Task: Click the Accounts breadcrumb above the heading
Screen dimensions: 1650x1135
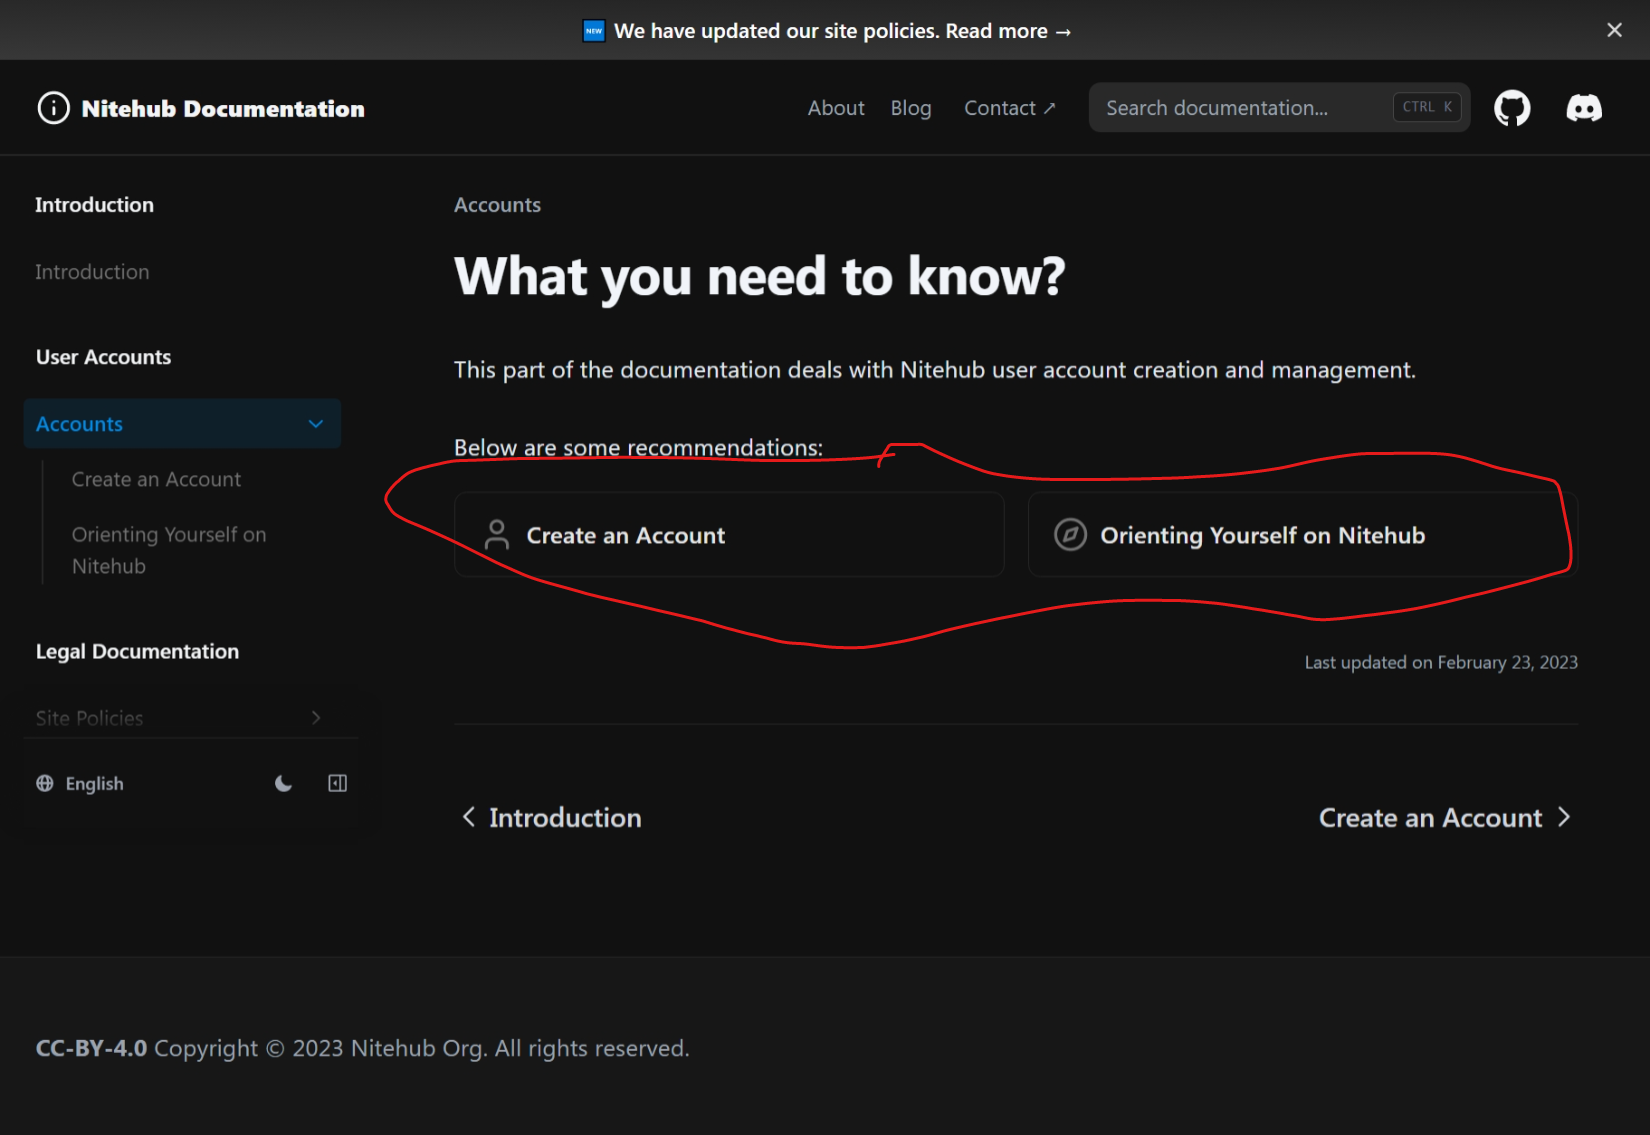Action: [497, 205]
